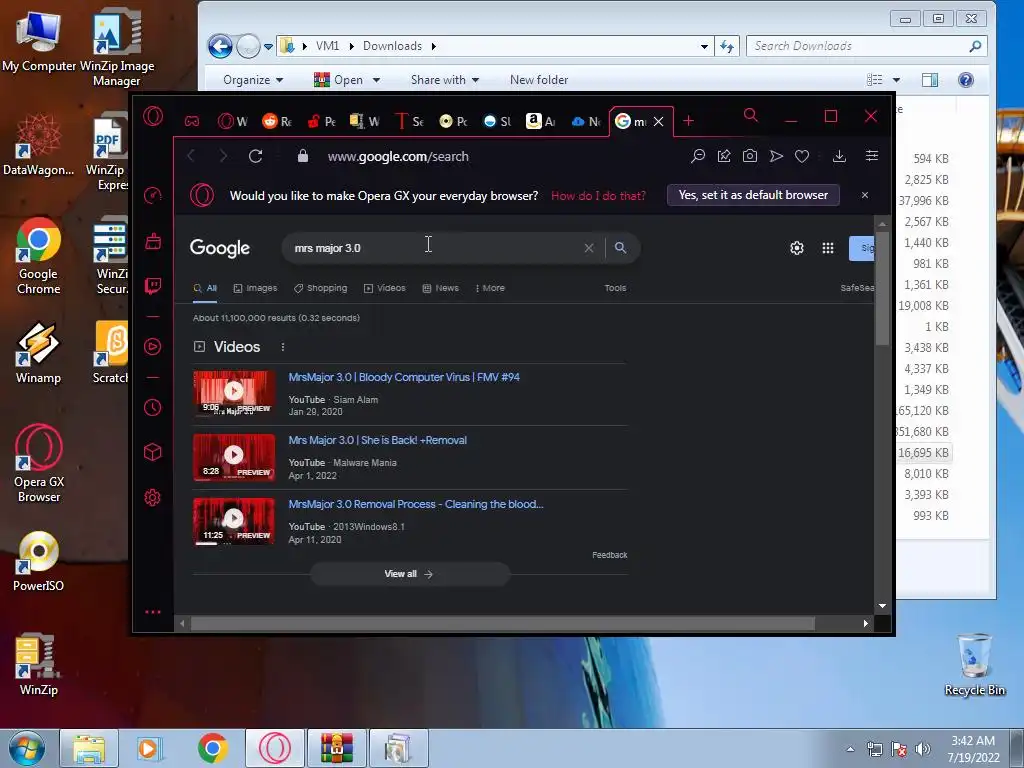1024x768 pixels.
Task: Open Easy Setup sliders icon
Action: pyautogui.click(x=872, y=155)
